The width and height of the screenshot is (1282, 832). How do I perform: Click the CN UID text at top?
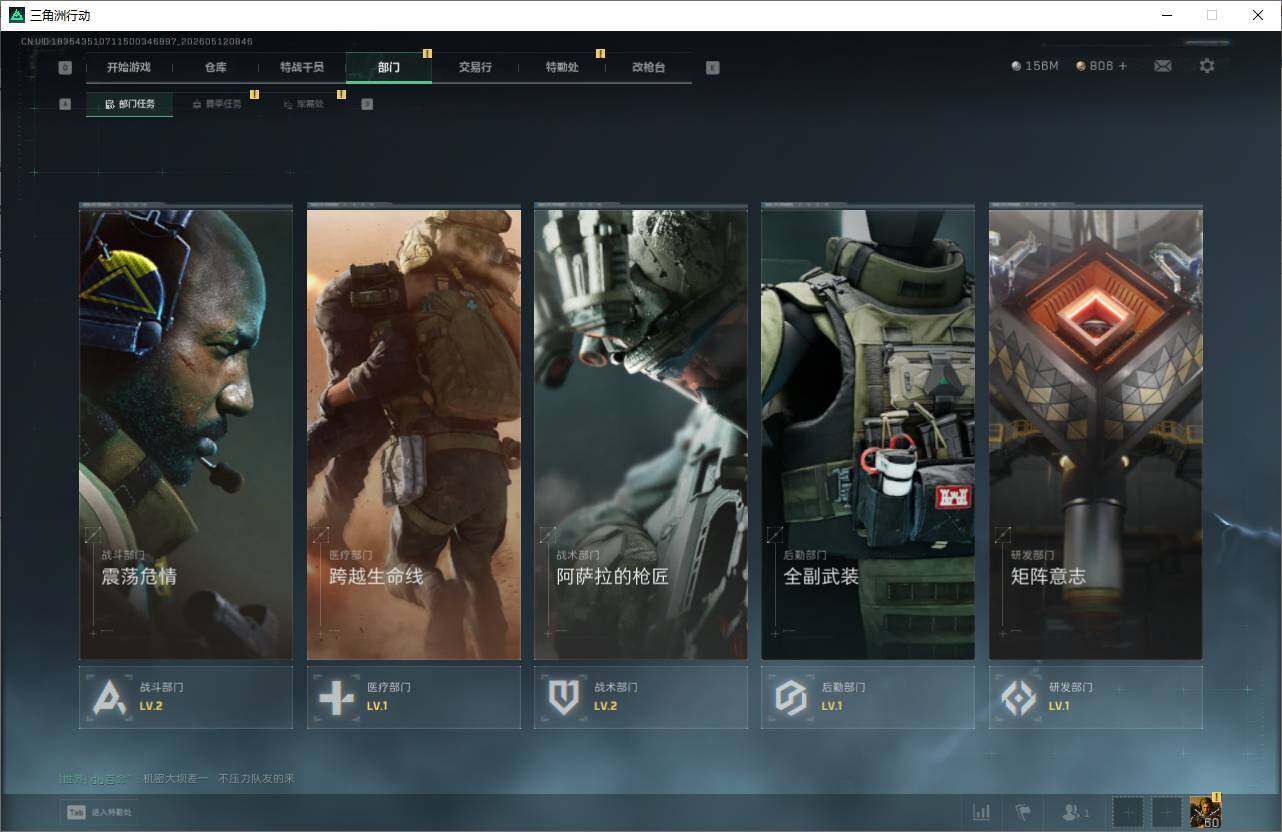click(136, 41)
